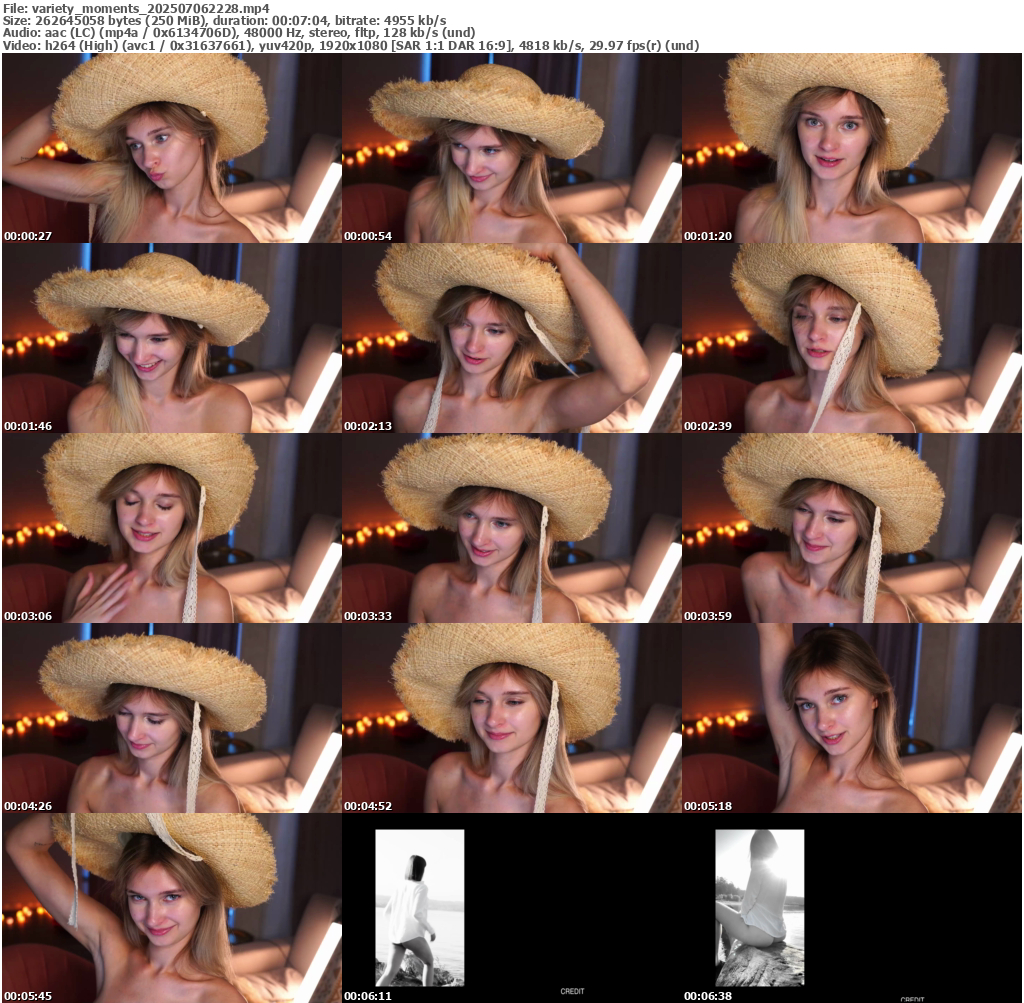Click the 00:05:18 frame without hat
The height and width of the screenshot is (1003, 1024).
[x=851, y=718]
